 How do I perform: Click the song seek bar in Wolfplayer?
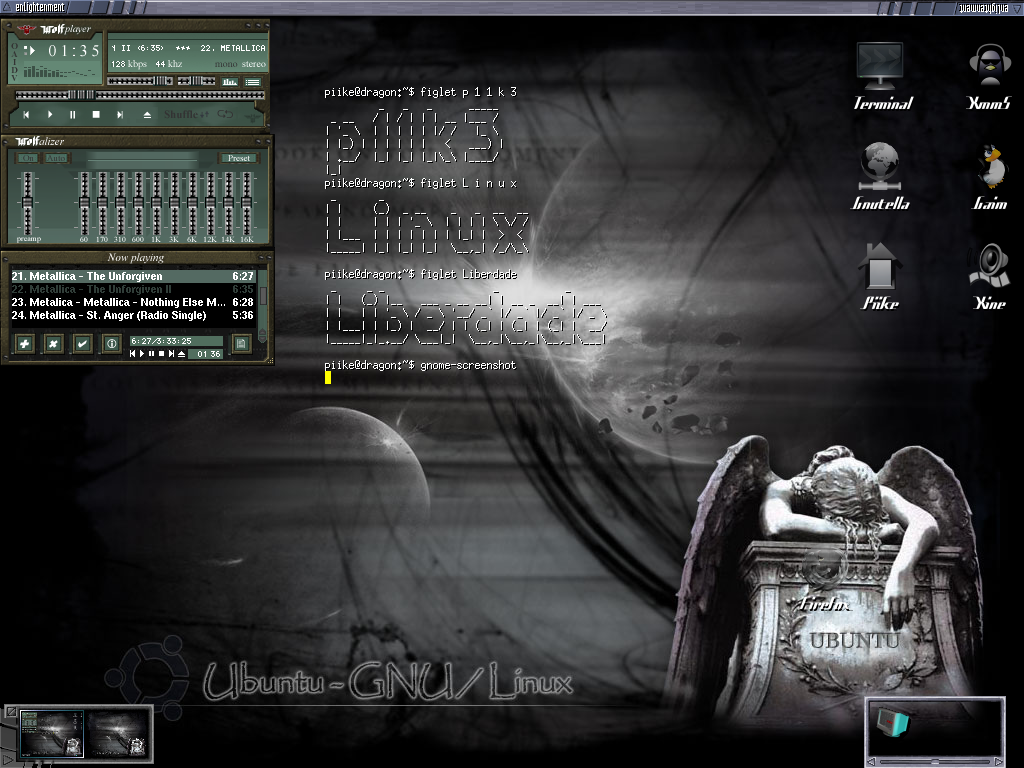click(x=140, y=95)
